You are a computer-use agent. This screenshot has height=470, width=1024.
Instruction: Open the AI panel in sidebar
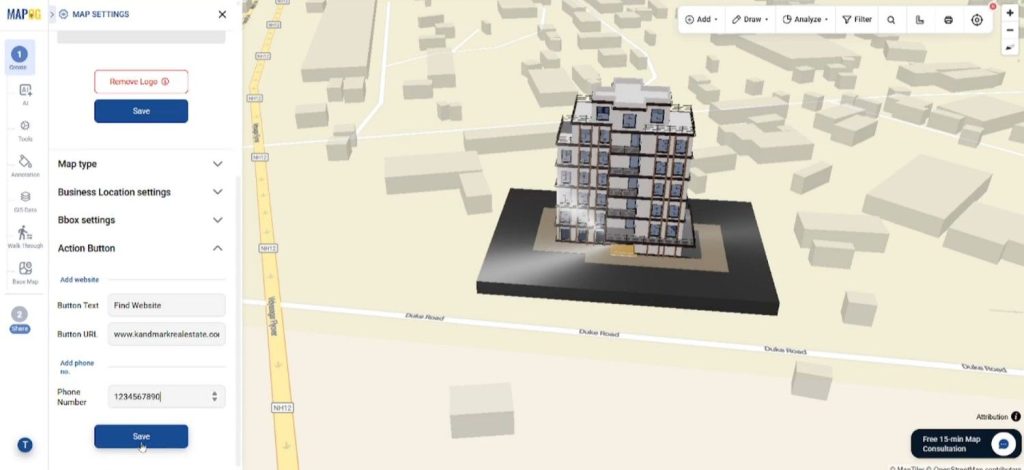click(25, 94)
